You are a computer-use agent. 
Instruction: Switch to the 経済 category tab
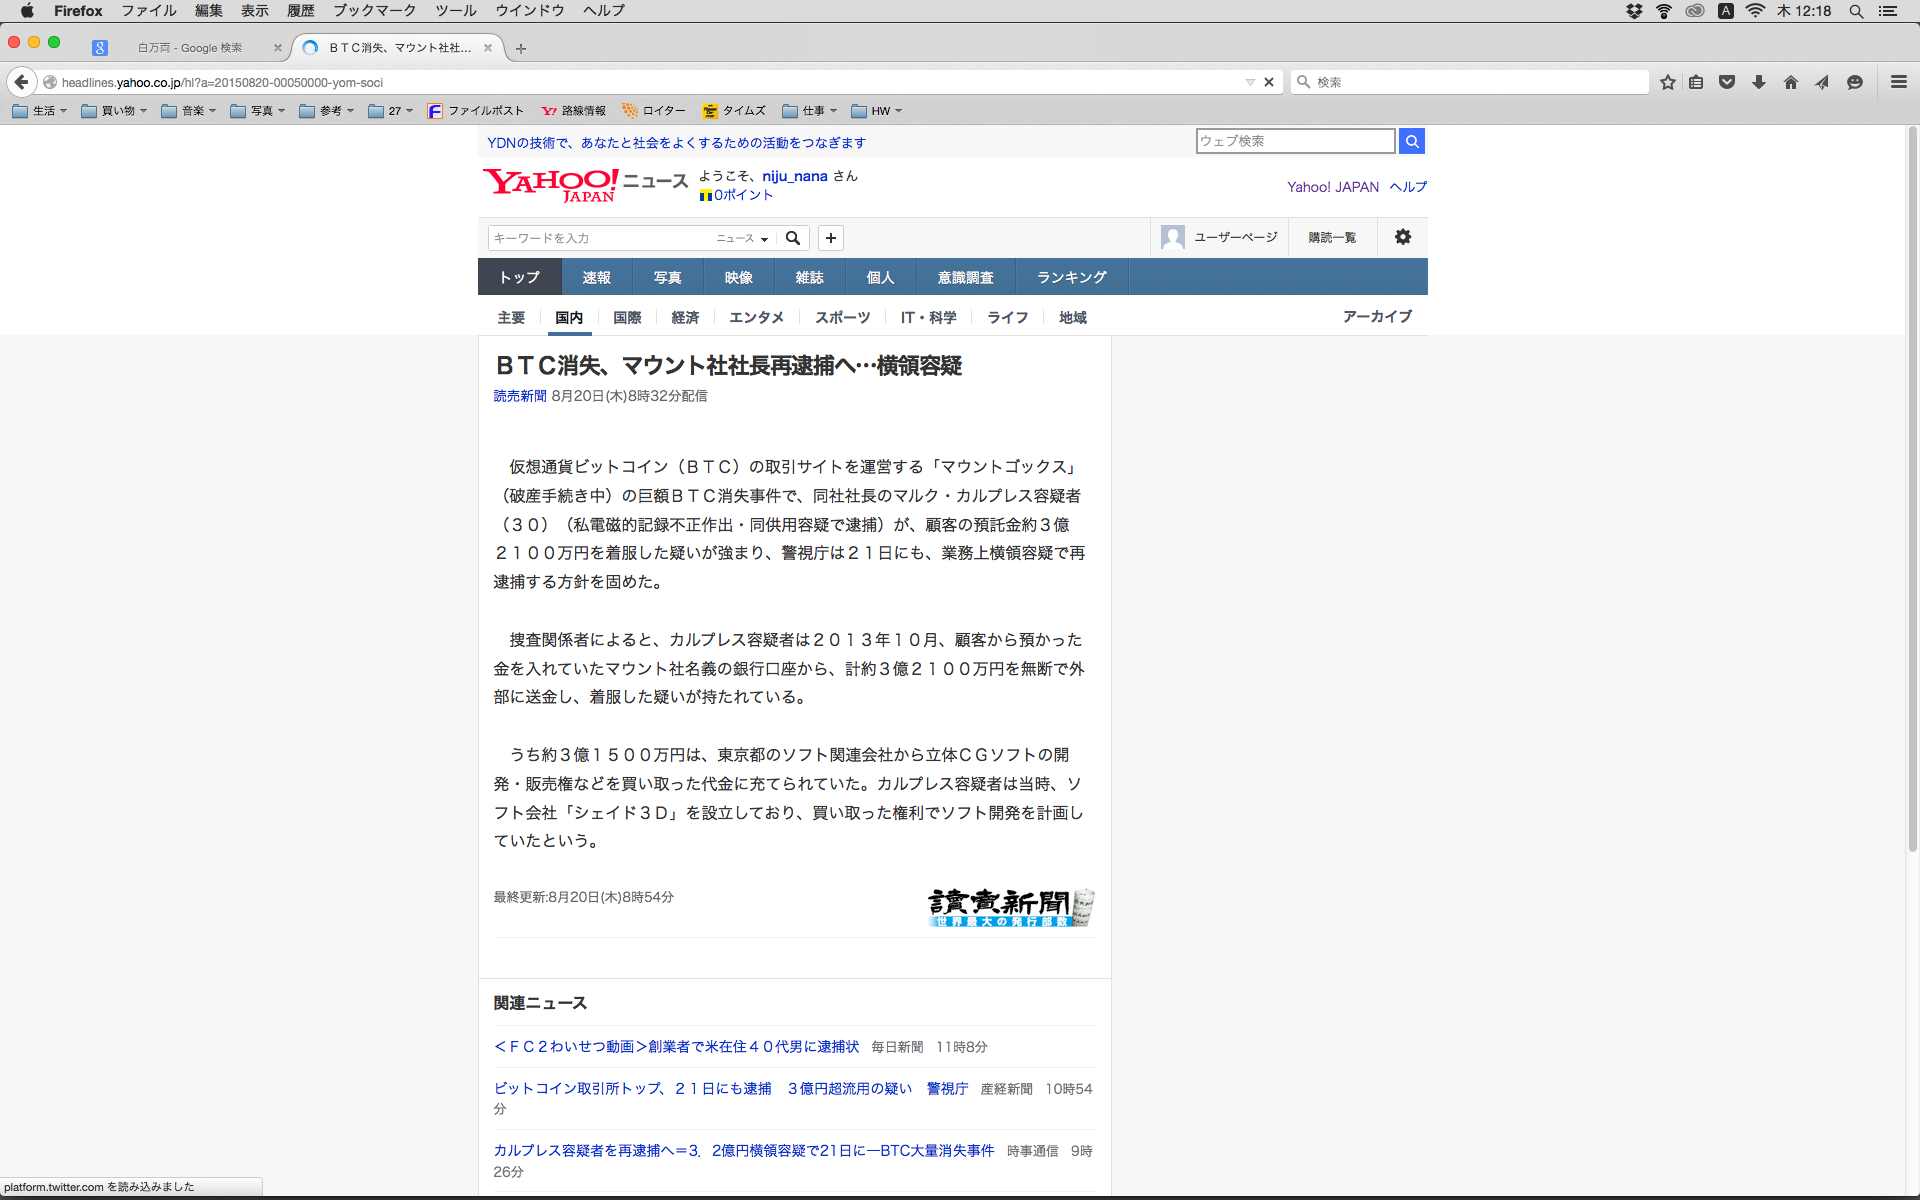(685, 317)
